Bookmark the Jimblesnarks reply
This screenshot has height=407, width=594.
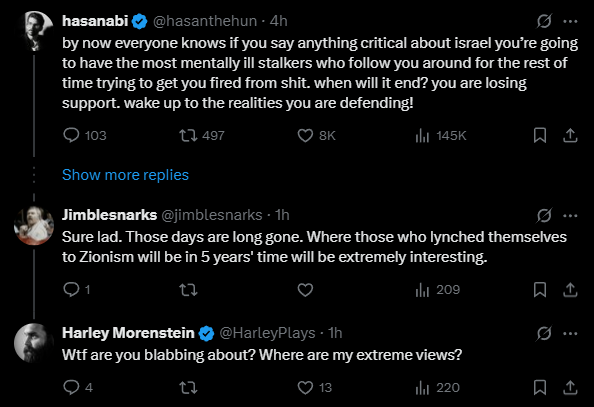click(540, 290)
